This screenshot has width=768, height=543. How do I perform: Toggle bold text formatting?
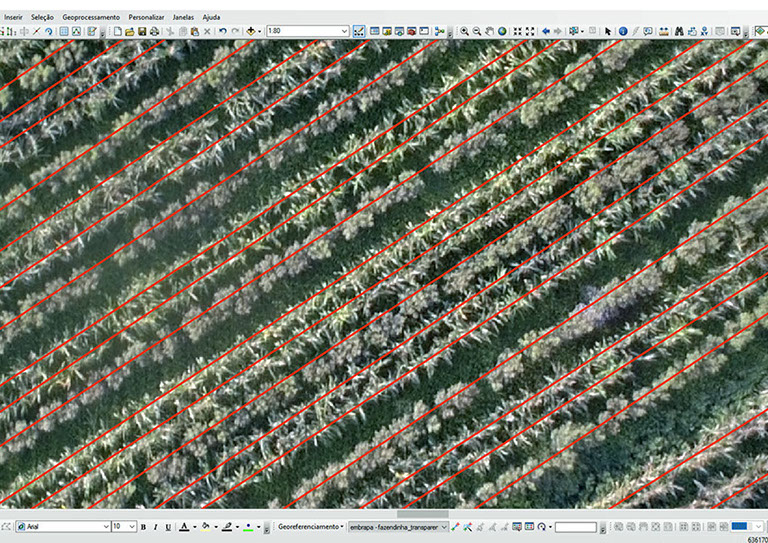(143, 527)
